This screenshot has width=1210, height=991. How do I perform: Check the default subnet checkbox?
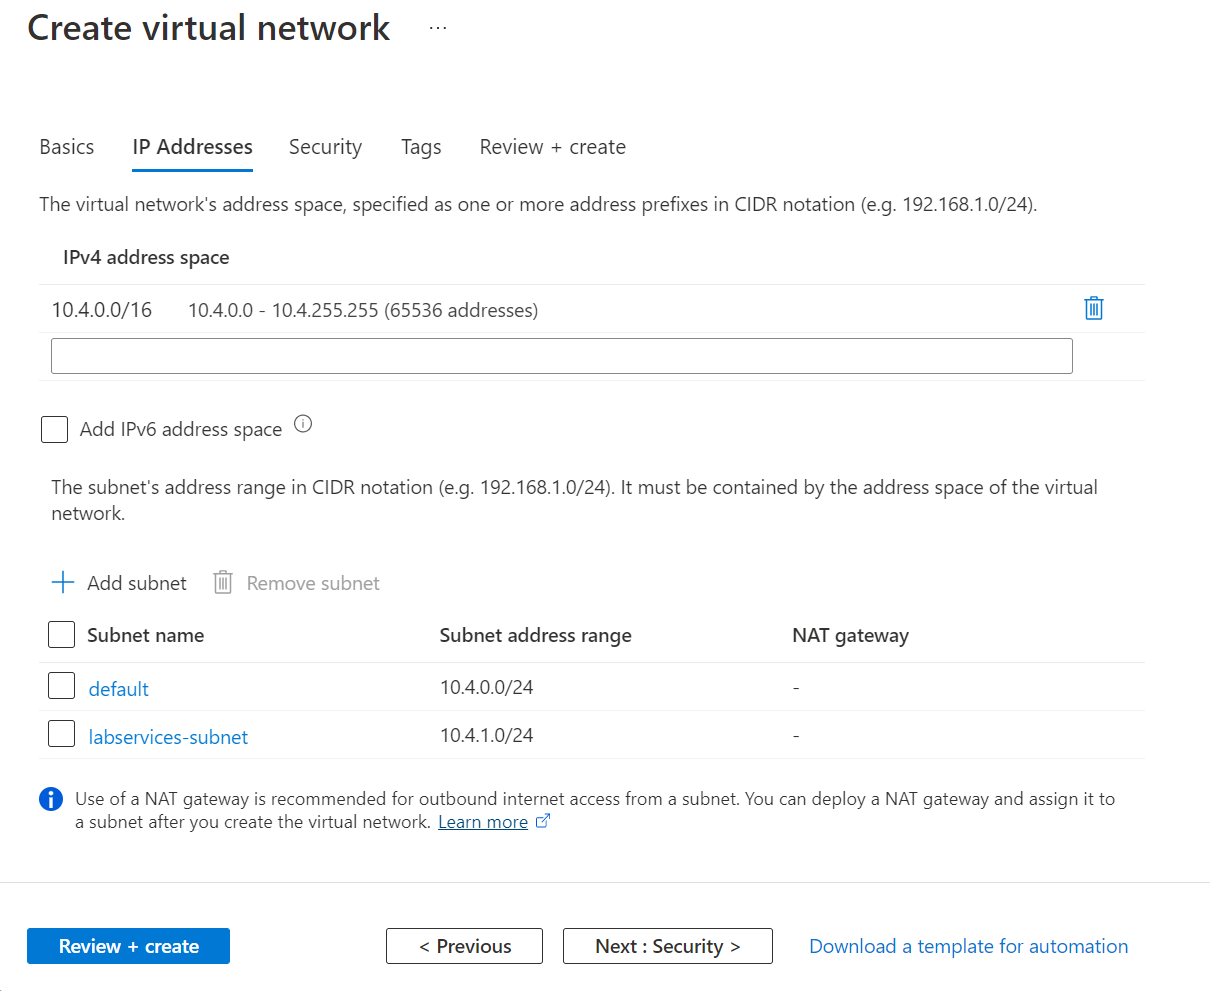[61, 687]
